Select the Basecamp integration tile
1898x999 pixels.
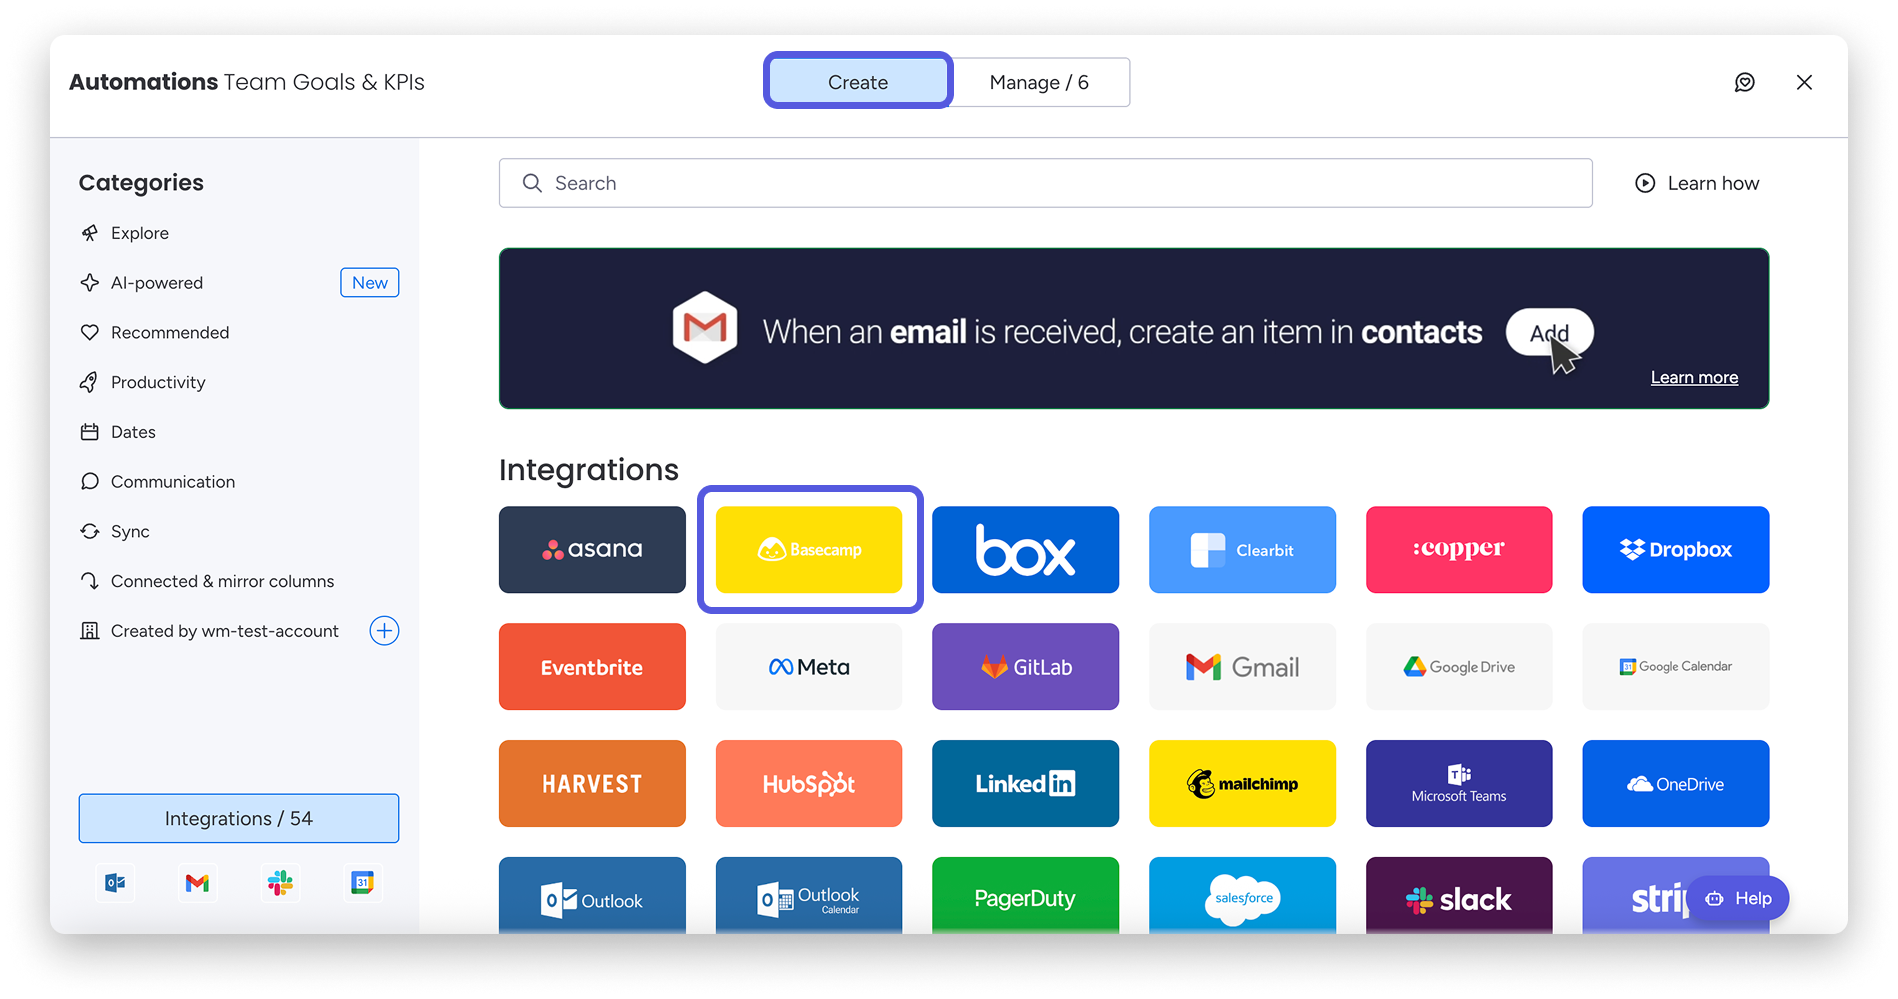click(809, 549)
